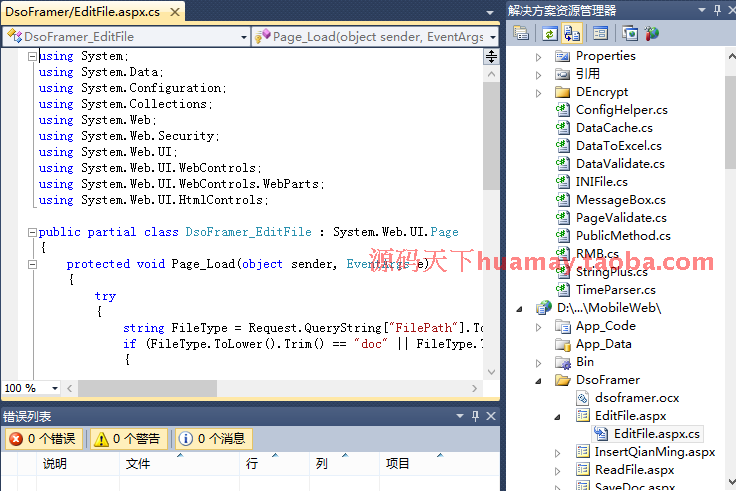
Task: Sort error list by 项目 column
Action: point(439,464)
